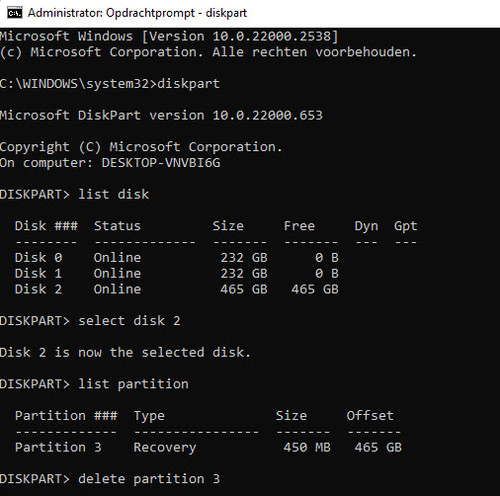Click Disk 2's 465 GB free value
The width and height of the screenshot is (500, 496).
click(x=315, y=289)
